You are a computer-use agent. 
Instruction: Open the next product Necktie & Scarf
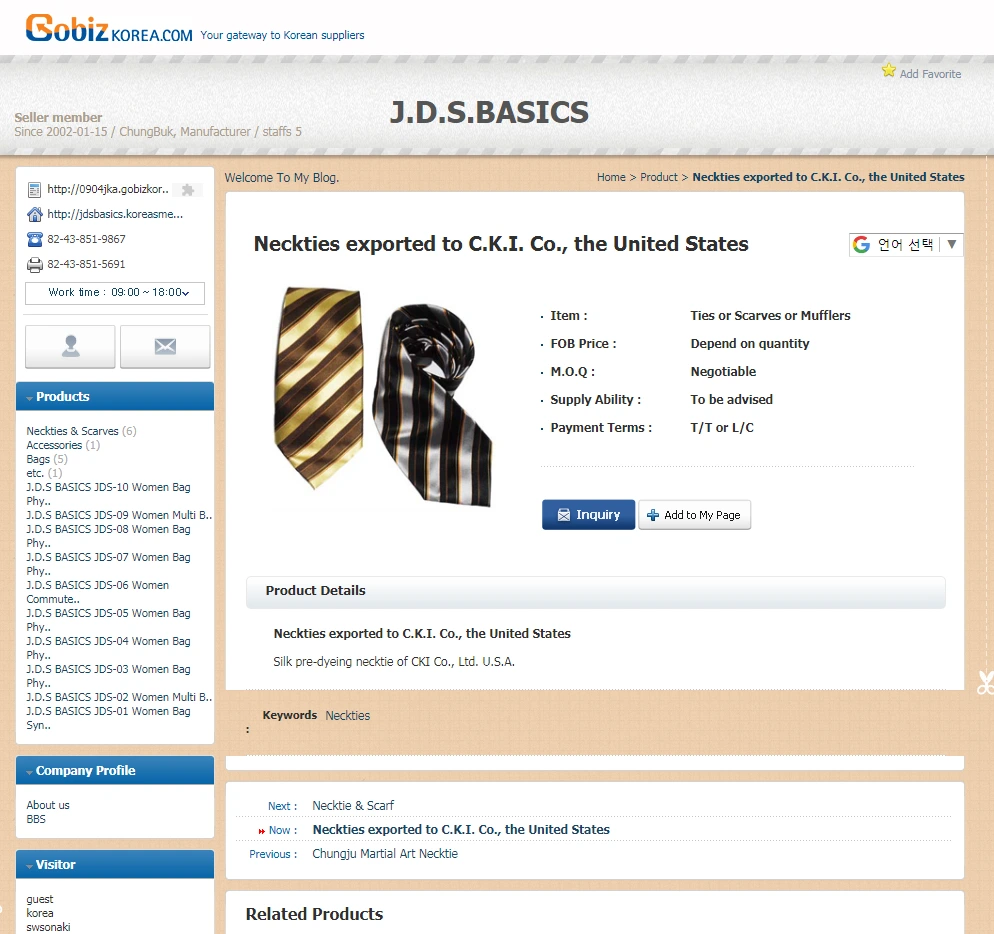pos(353,806)
